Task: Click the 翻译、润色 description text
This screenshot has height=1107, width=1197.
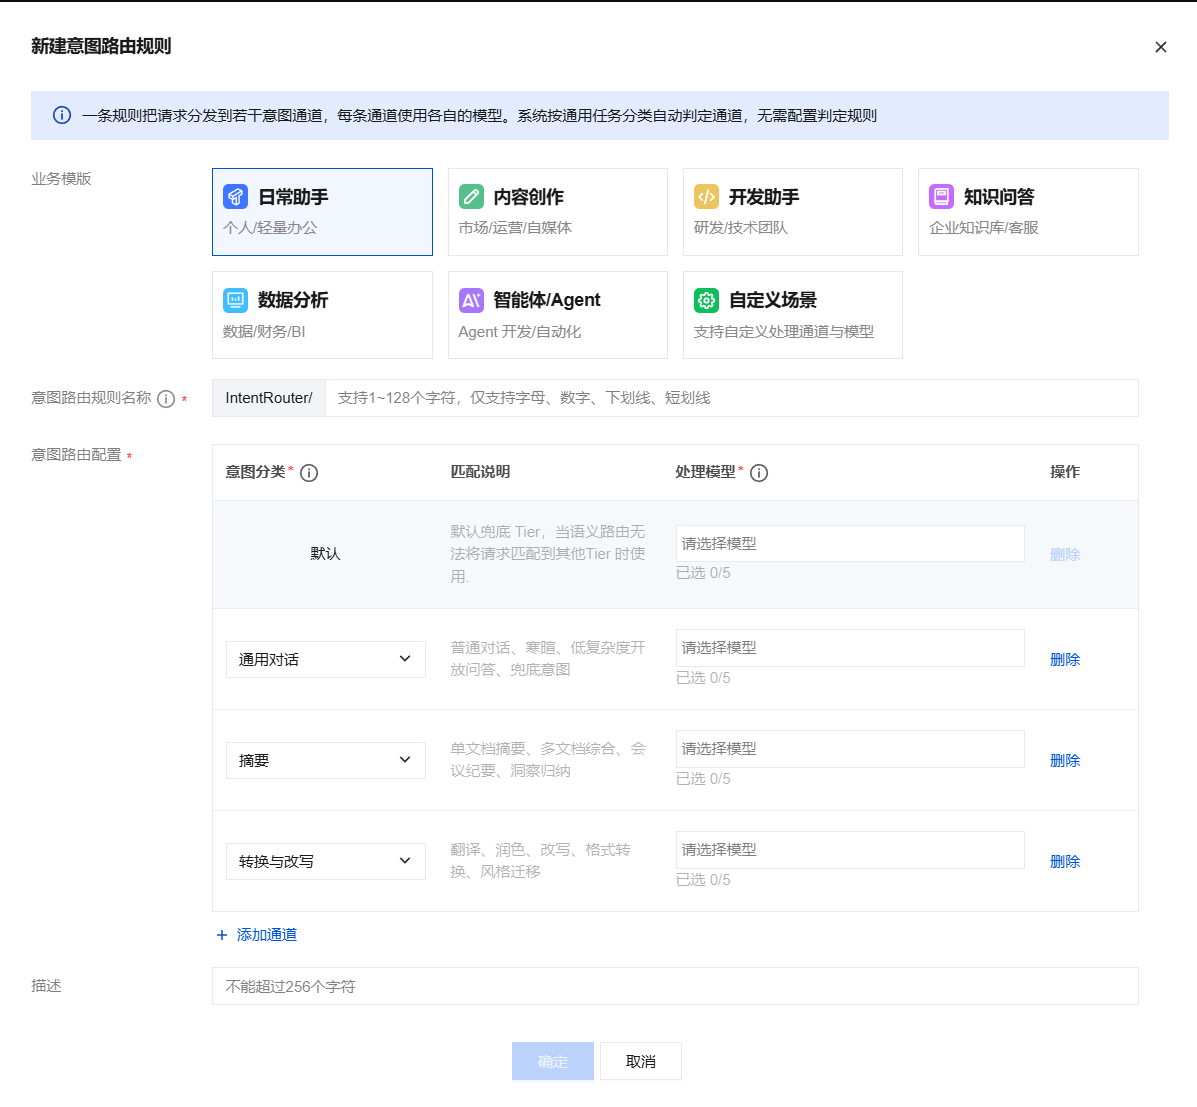Action: [x=540, y=860]
